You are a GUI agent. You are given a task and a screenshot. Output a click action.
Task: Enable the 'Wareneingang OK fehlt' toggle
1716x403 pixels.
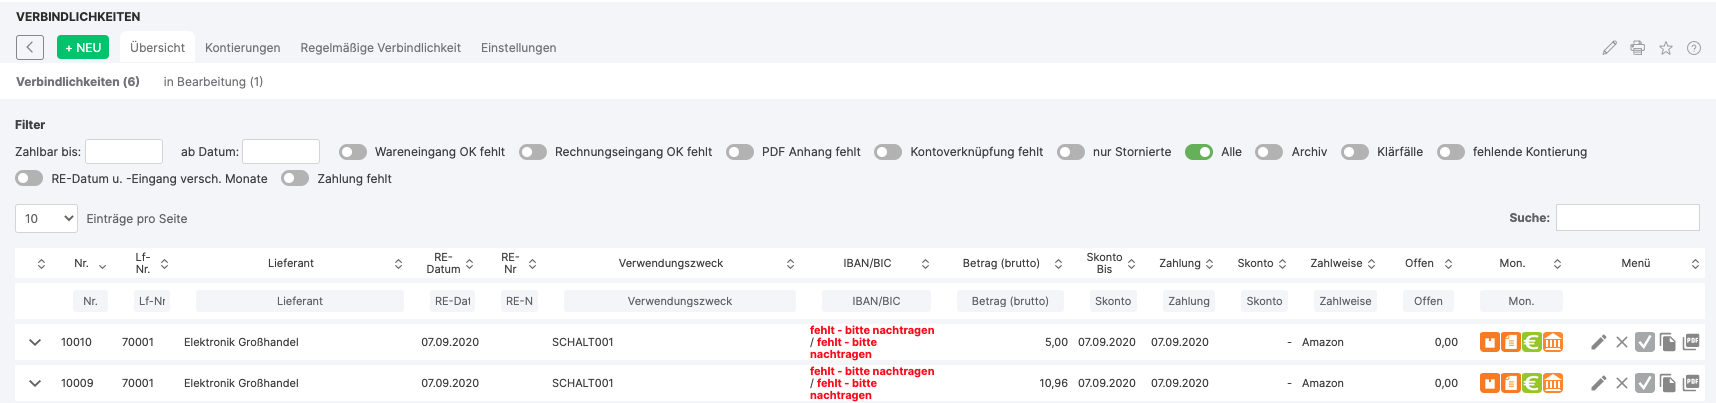pos(353,152)
